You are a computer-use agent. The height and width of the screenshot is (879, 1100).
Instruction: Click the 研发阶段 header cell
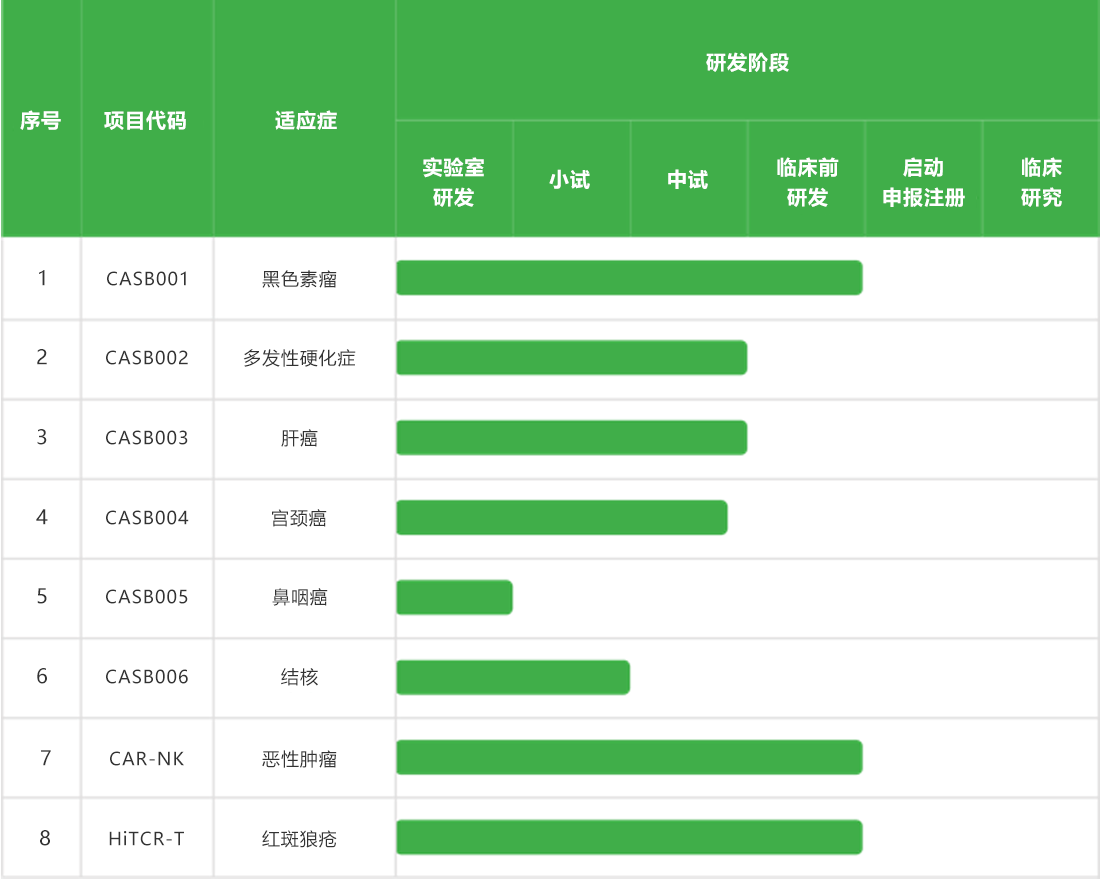pyautogui.click(x=747, y=62)
